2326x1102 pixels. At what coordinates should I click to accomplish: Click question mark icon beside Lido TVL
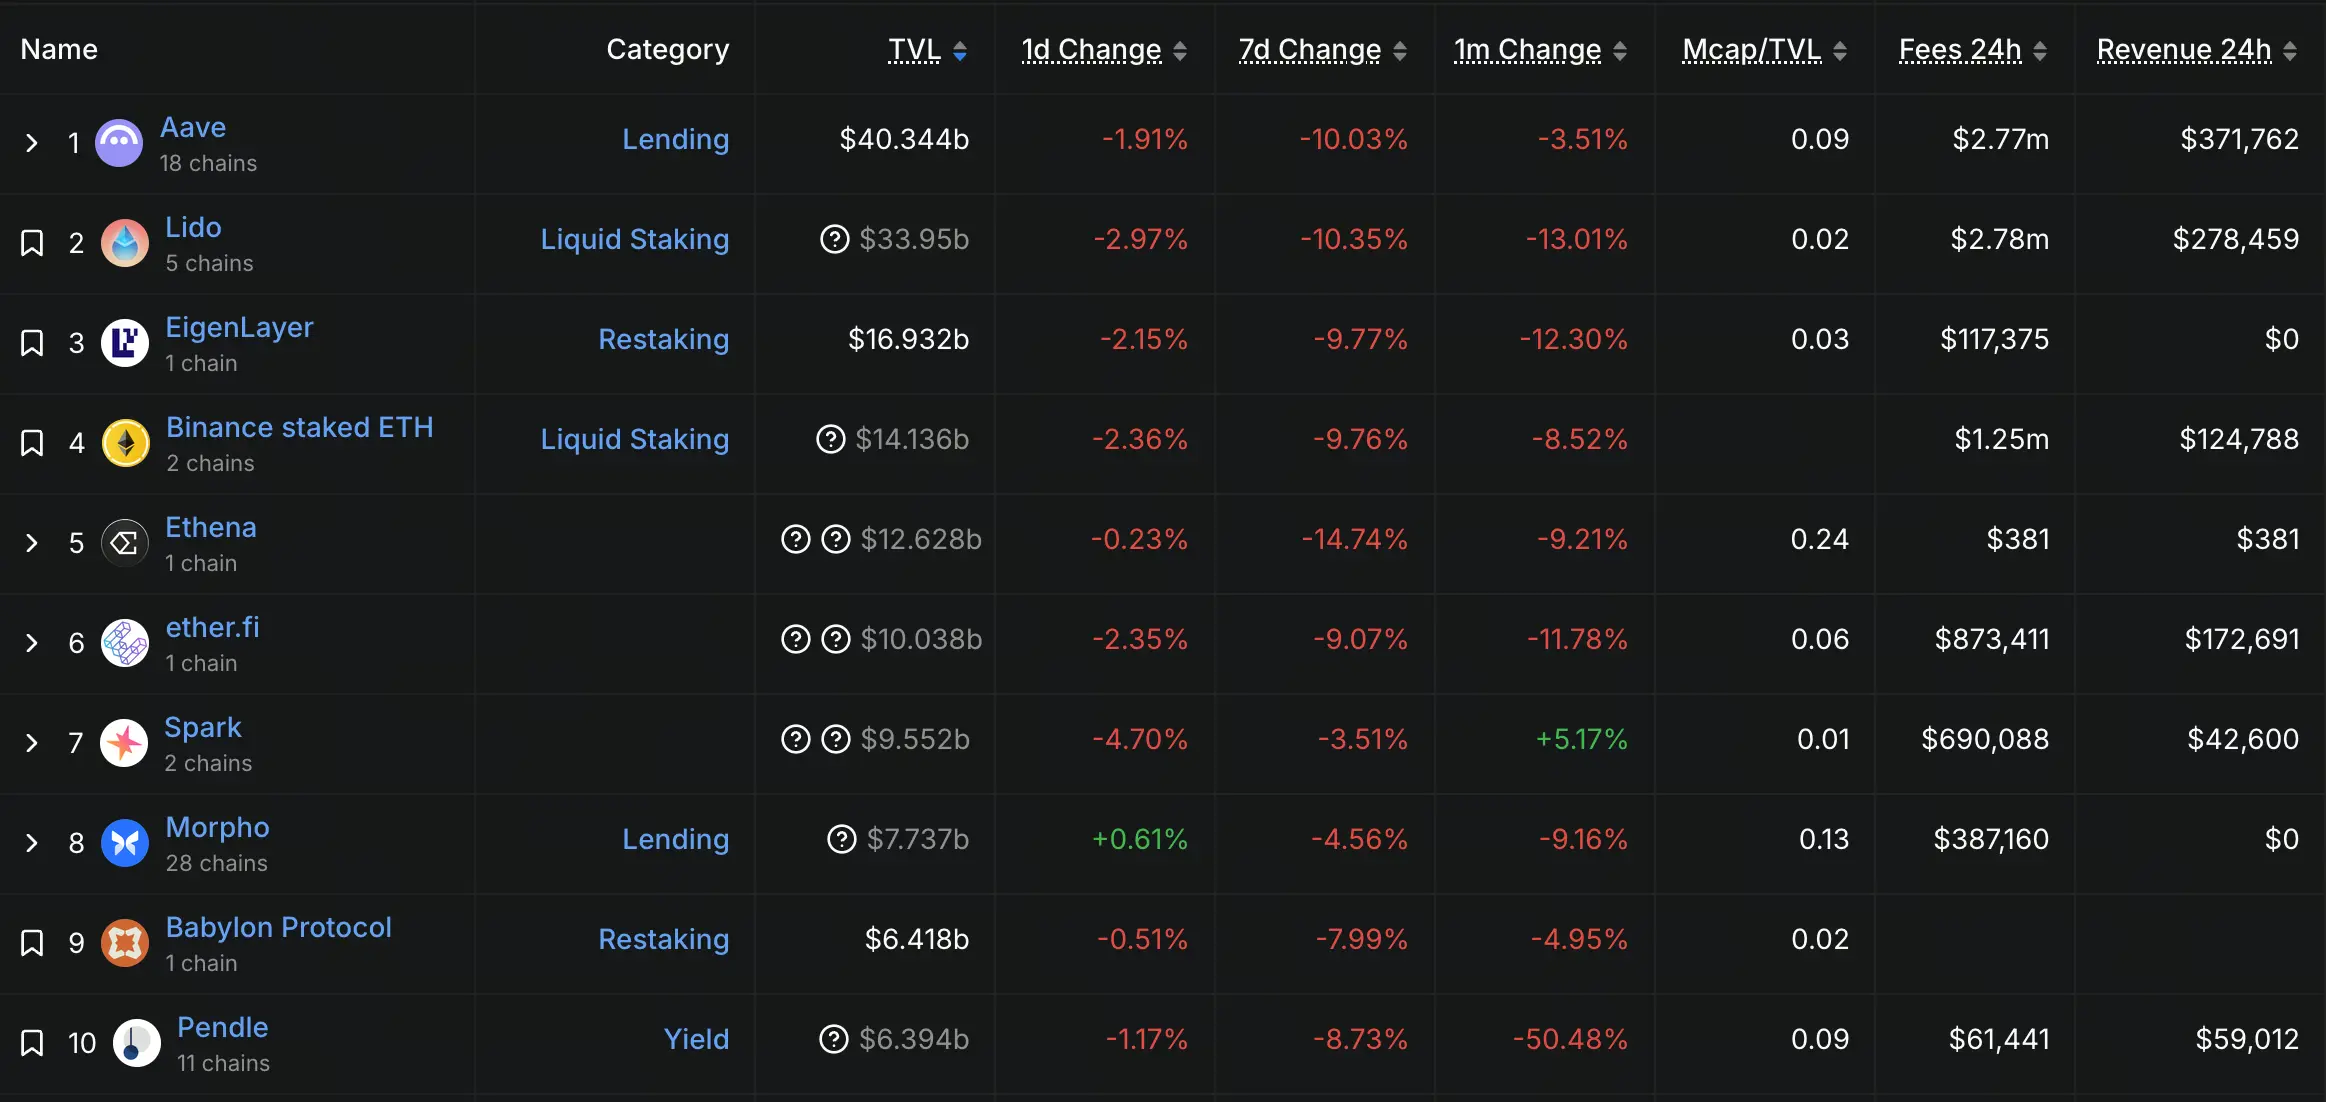(x=834, y=239)
